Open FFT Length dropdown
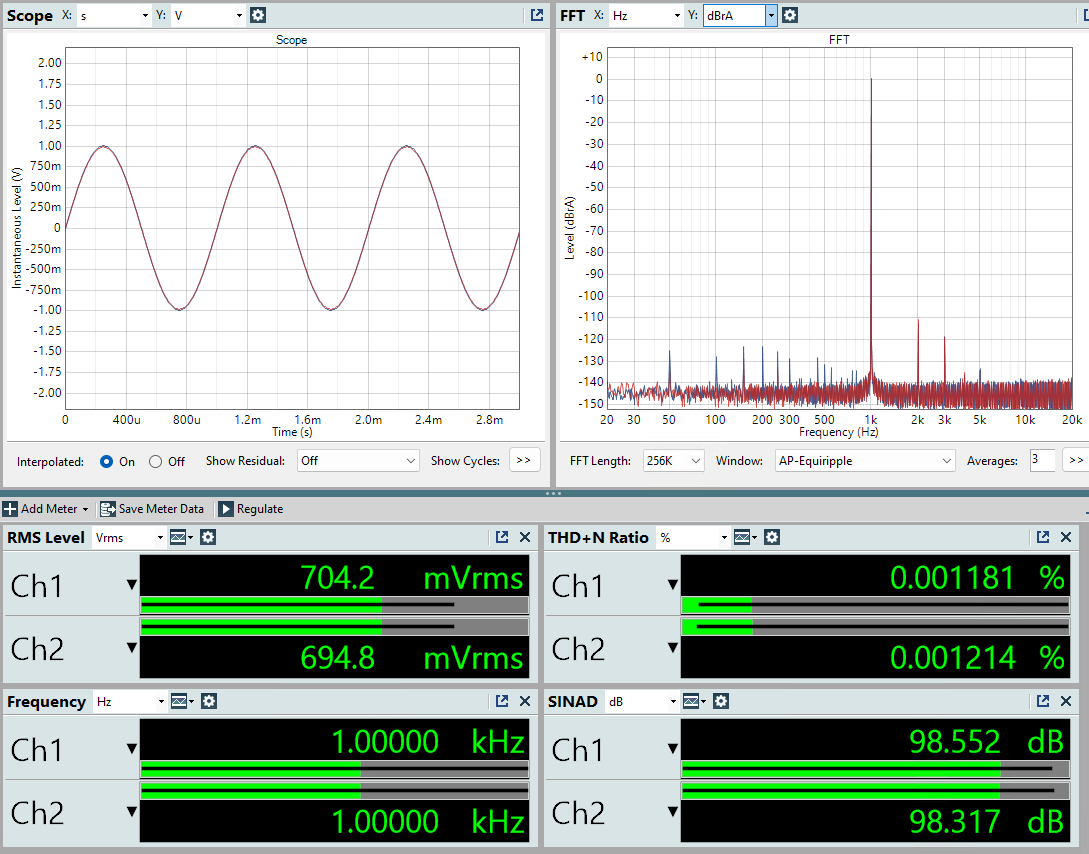 coord(673,461)
